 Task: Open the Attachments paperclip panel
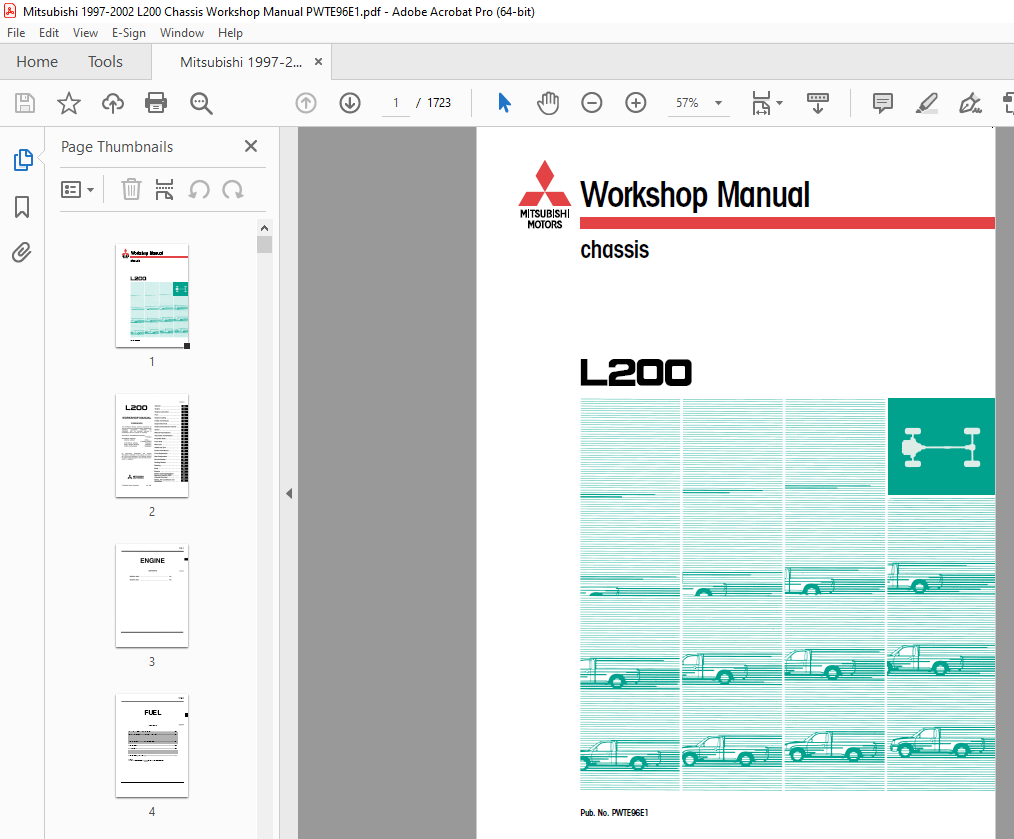click(22, 252)
